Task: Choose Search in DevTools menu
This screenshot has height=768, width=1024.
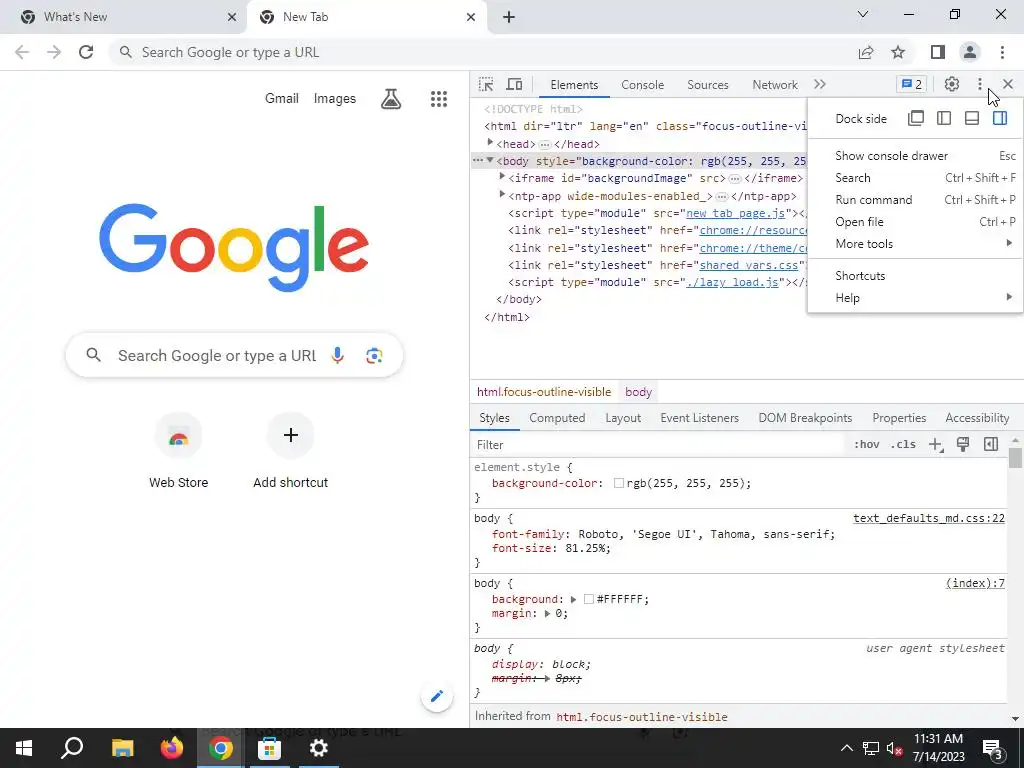Action: point(916,178)
